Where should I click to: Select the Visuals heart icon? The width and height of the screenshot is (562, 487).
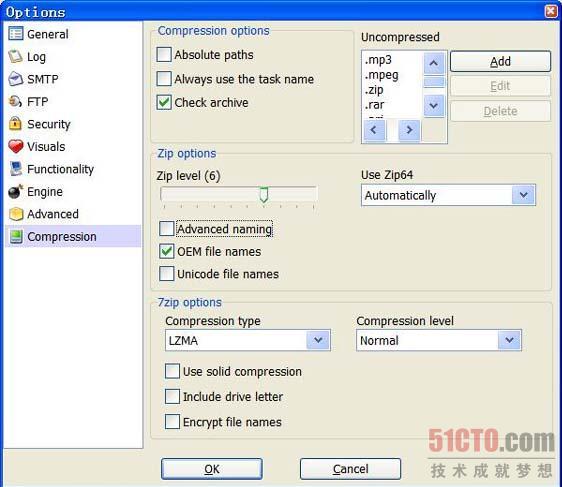[x=16, y=146]
